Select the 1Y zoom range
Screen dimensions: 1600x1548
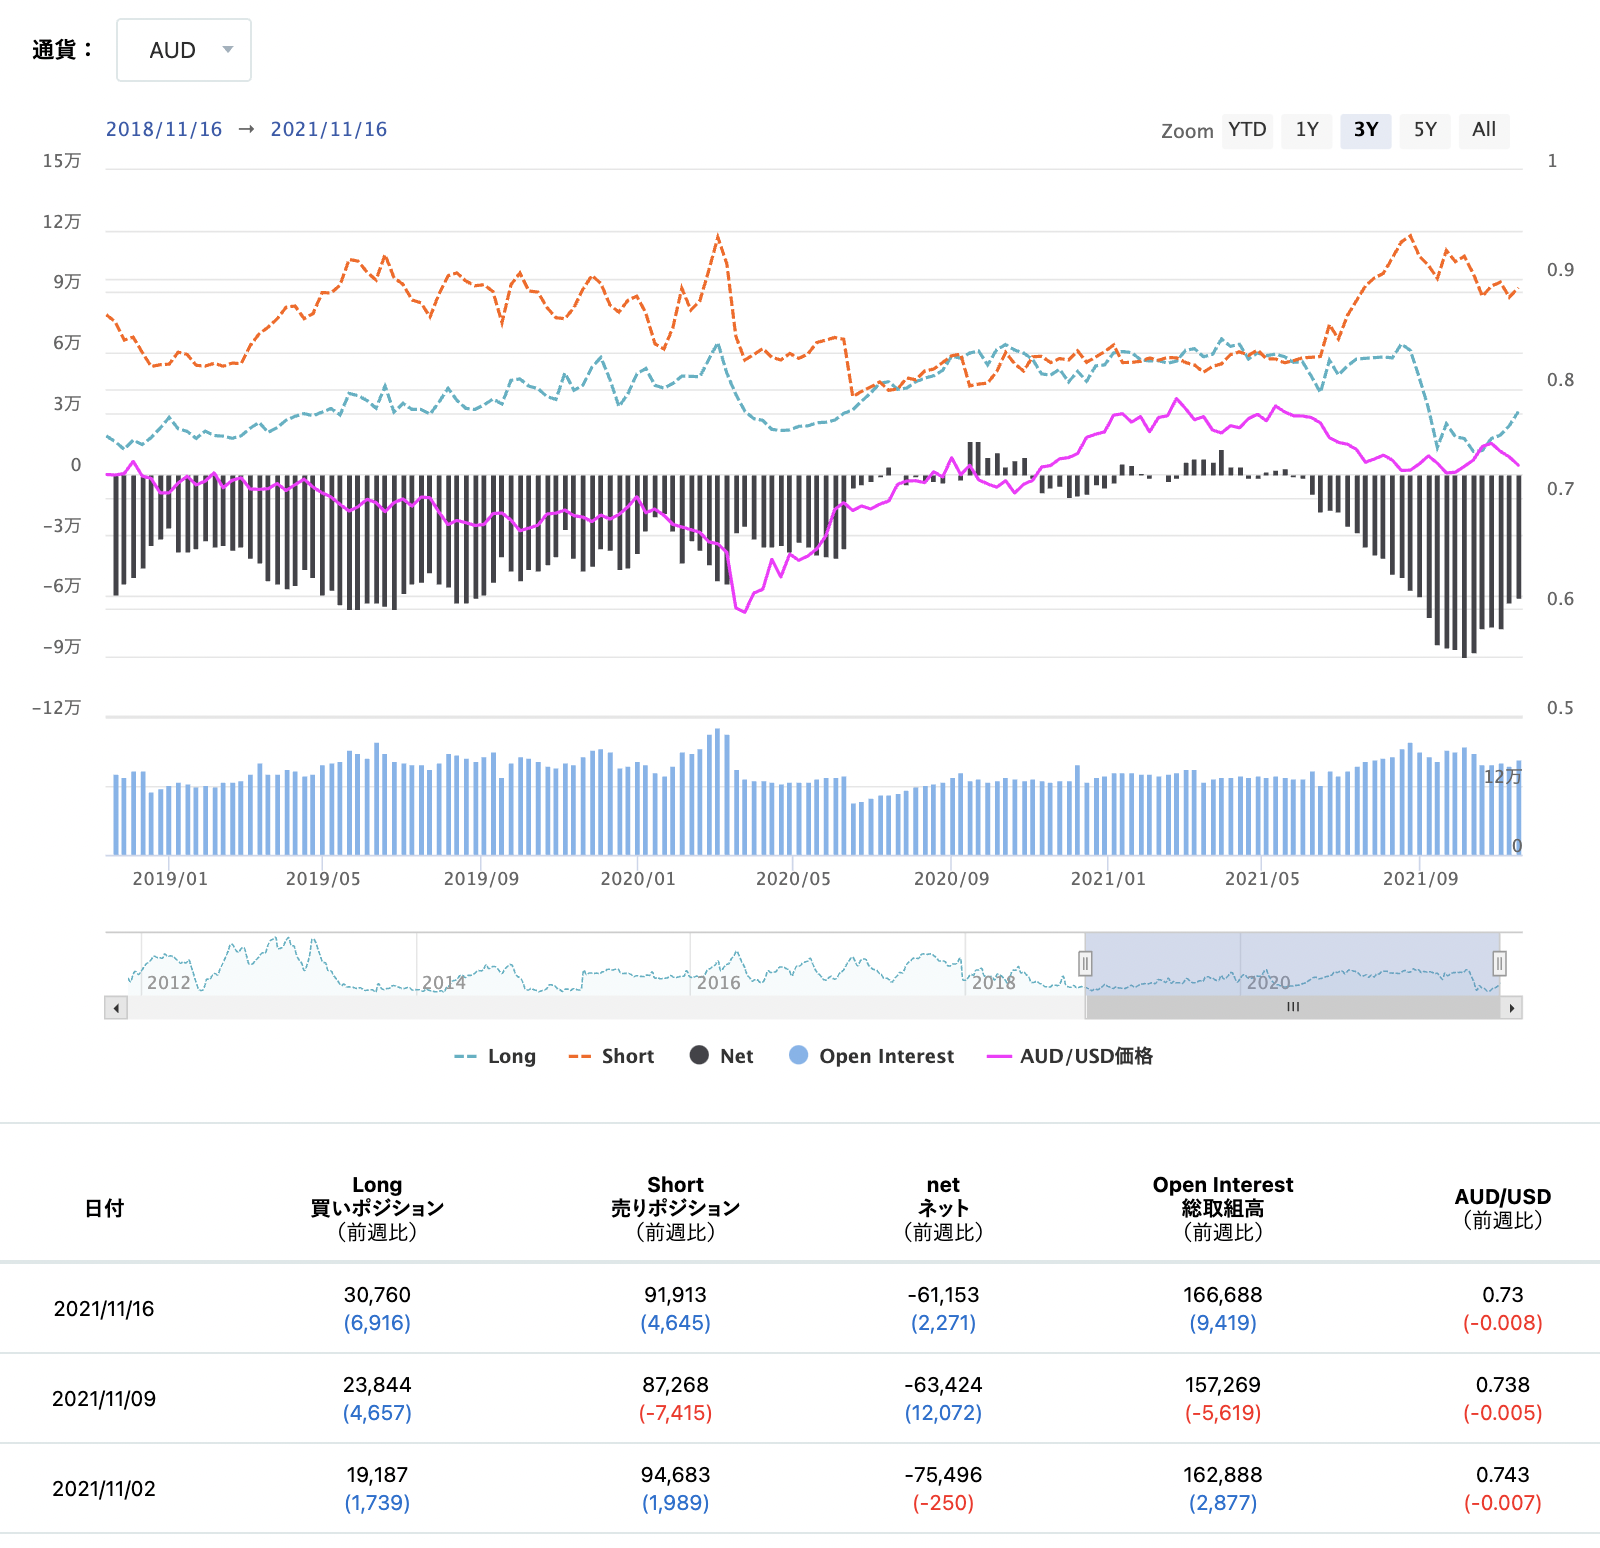[1307, 130]
